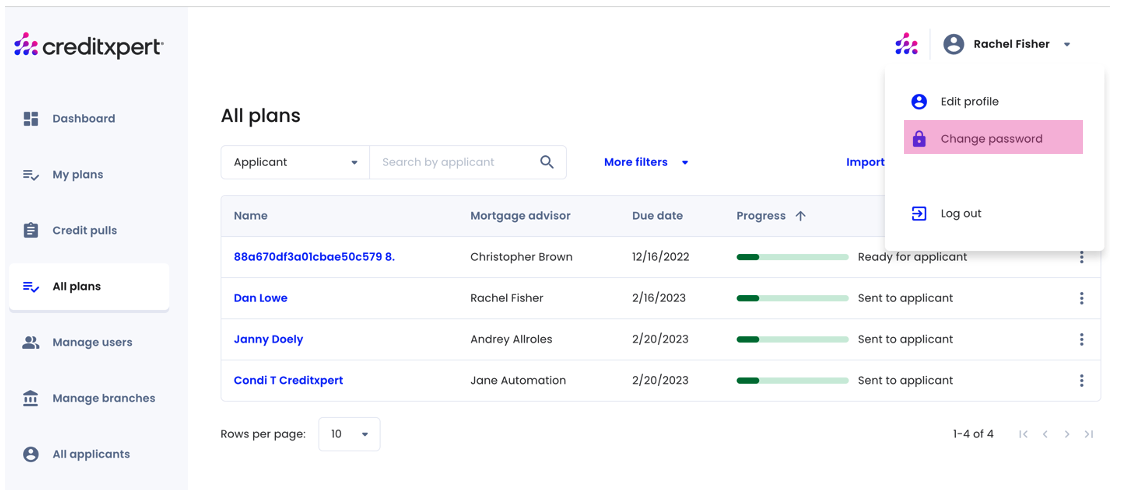This screenshot has height=490, width=1125.
Task: Click the Due date column header
Action: [657, 216]
